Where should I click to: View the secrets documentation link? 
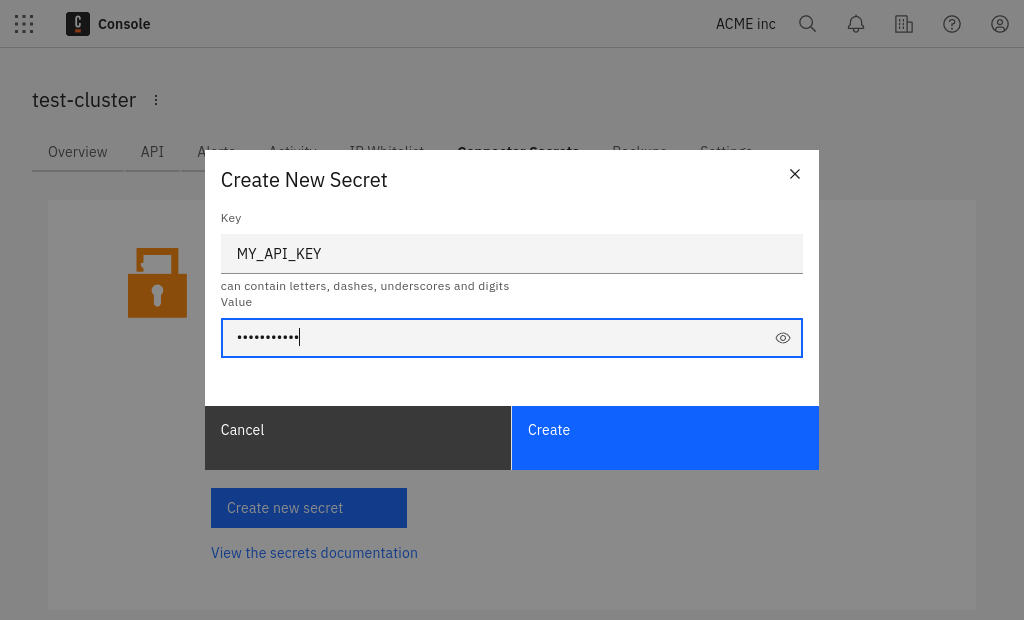pyautogui.click(x=314, y=553)
